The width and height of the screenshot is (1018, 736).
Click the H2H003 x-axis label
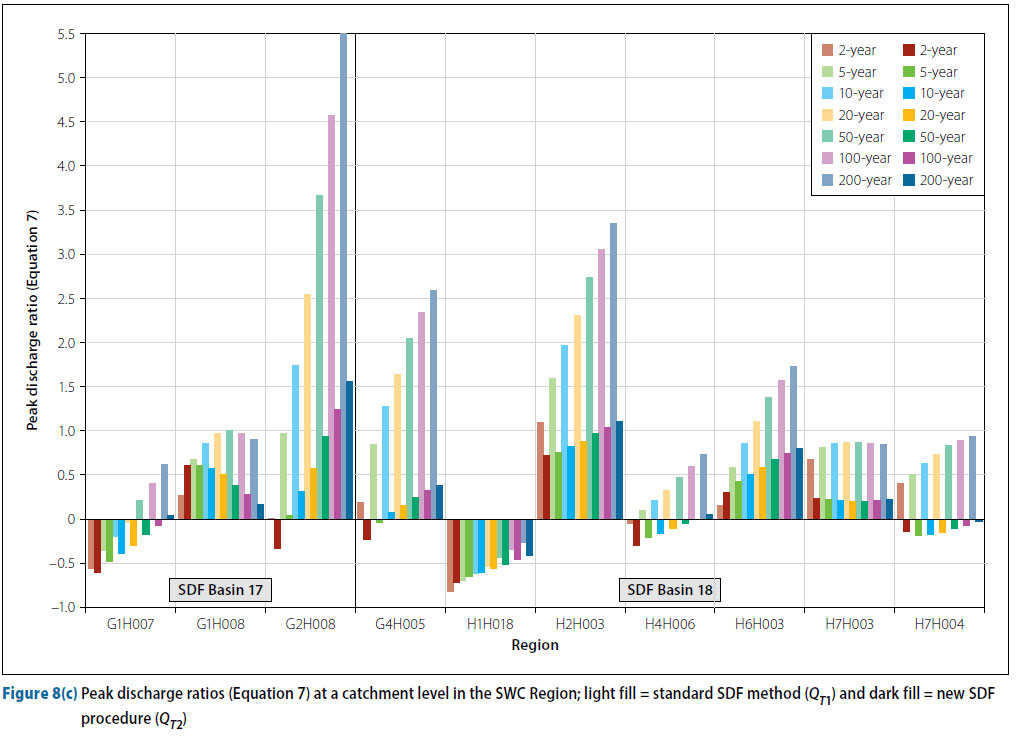(x=580, y=624)
